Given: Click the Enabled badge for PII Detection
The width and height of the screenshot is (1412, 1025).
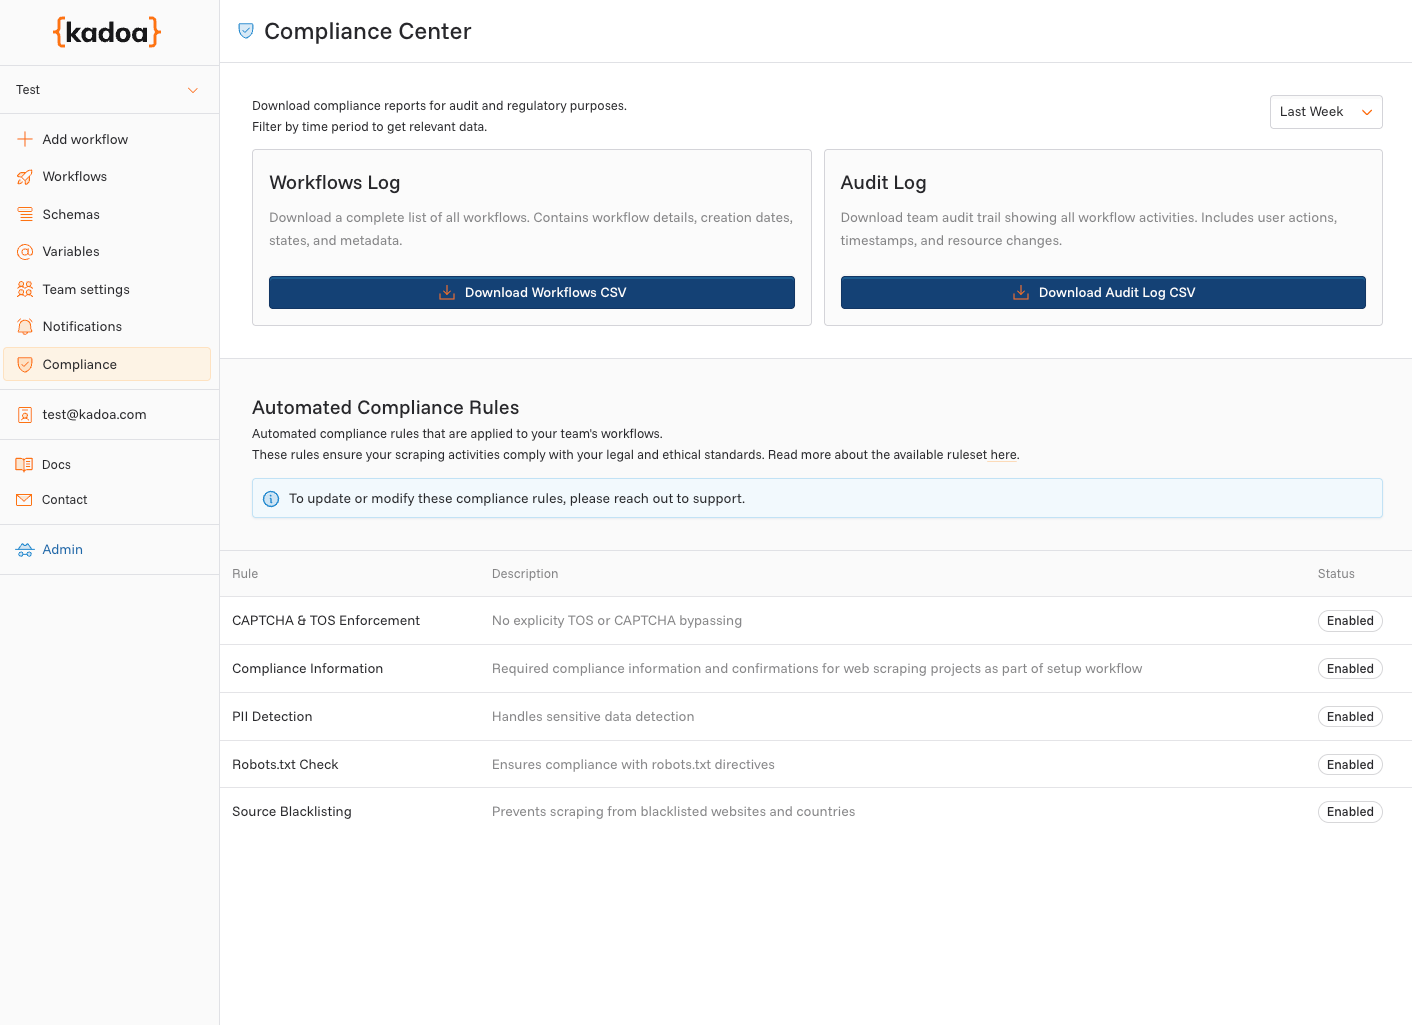Looking at the screenshot, I should coord(1349,717).
